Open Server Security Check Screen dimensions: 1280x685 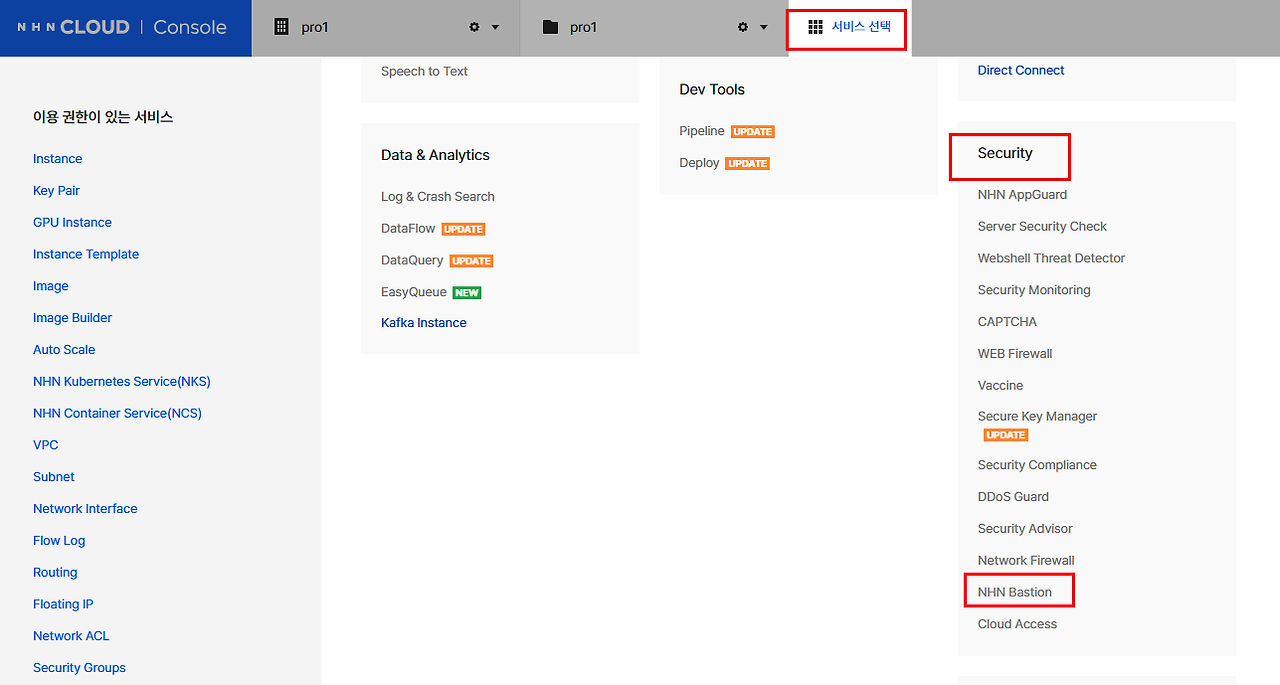pyautogui.click(x=1042, y=227)
